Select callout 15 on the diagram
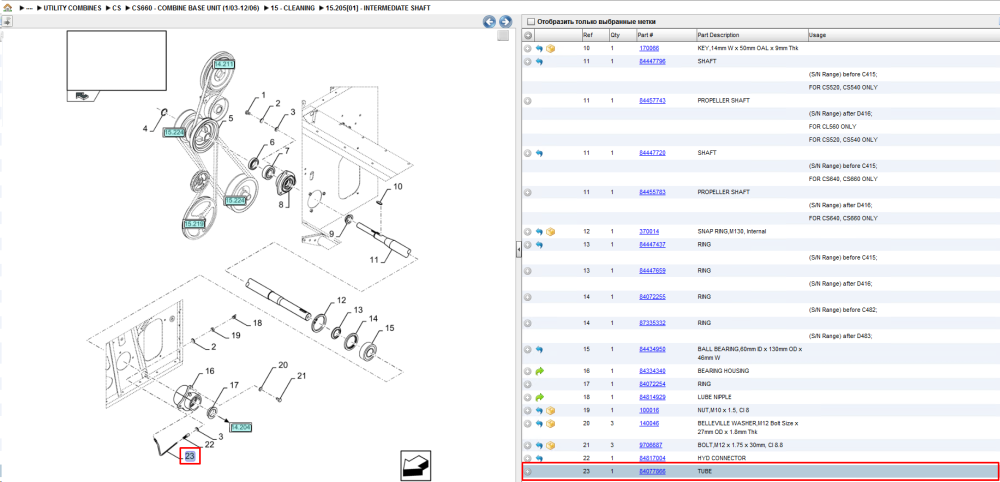This screenshot has width=1000, height=482. (x=390, y=328)
